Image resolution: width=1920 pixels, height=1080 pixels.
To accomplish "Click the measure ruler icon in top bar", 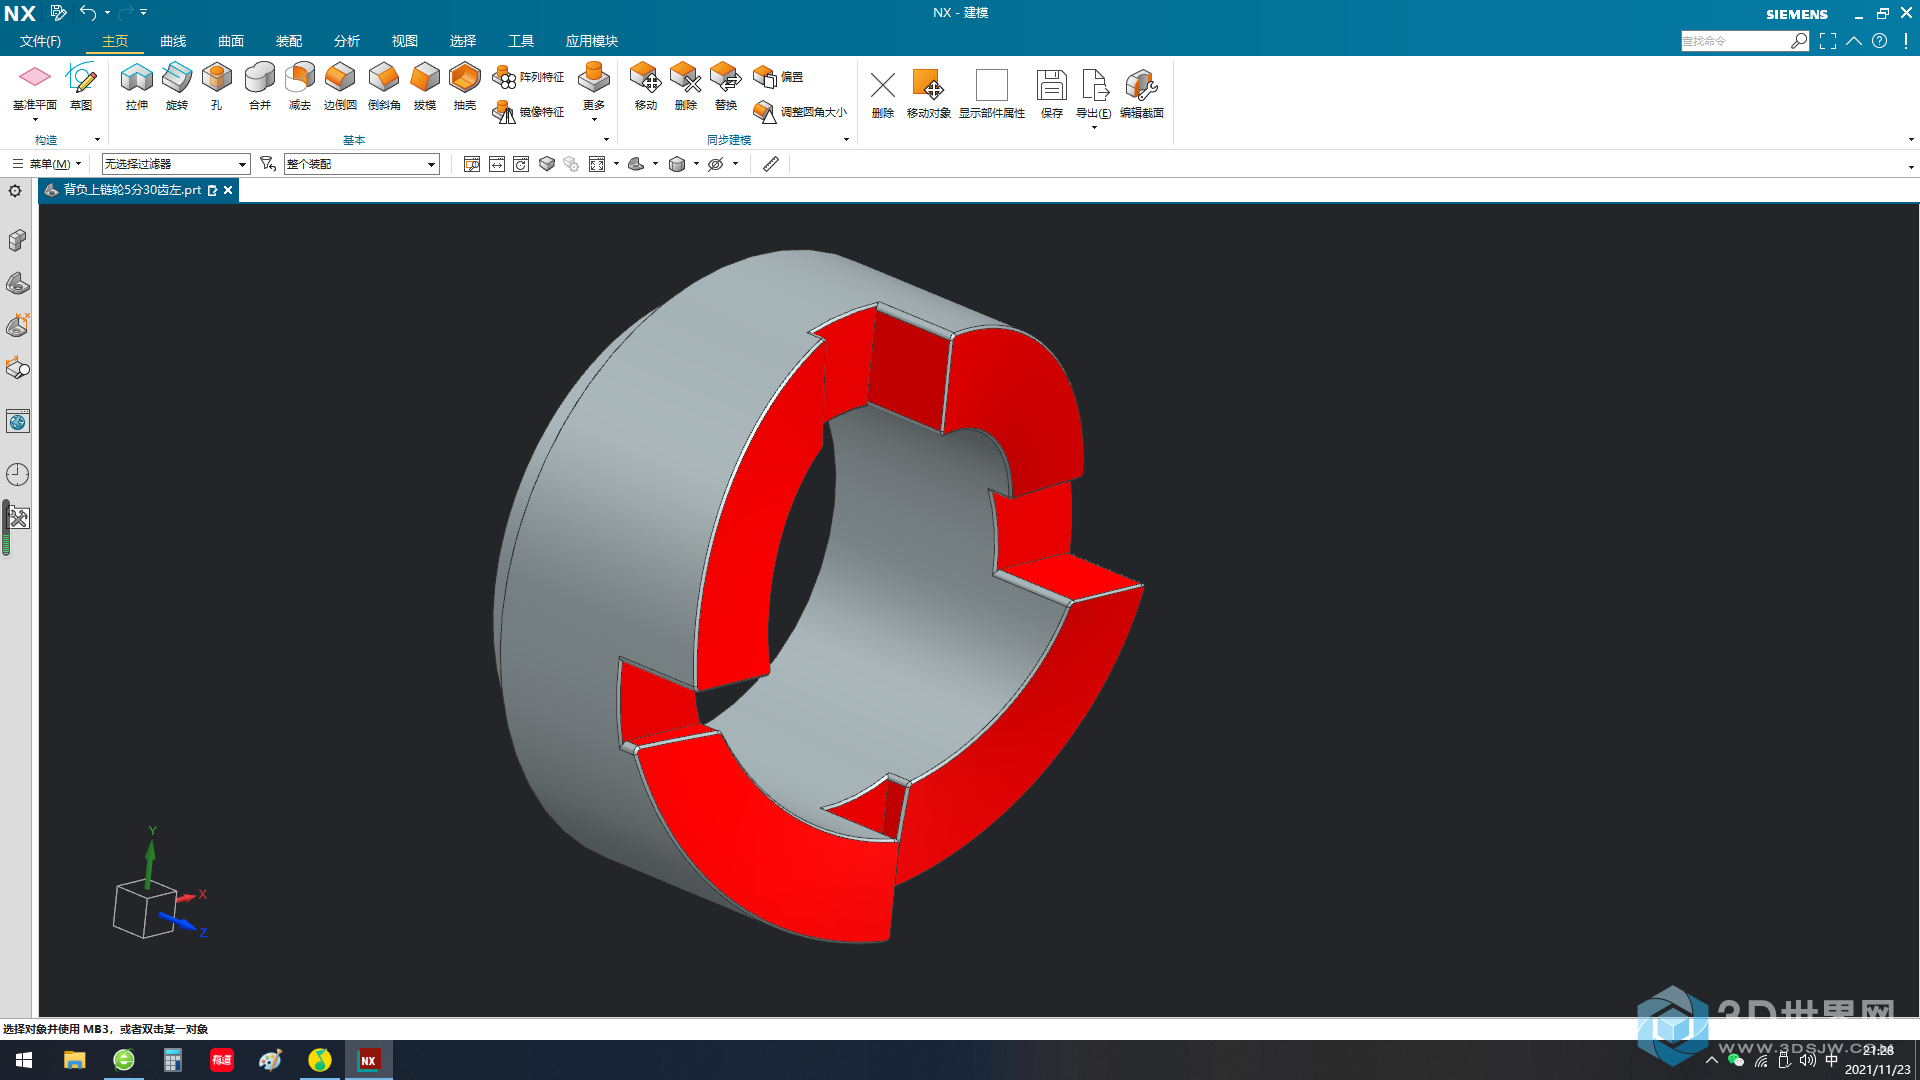I will click(771, 164).
